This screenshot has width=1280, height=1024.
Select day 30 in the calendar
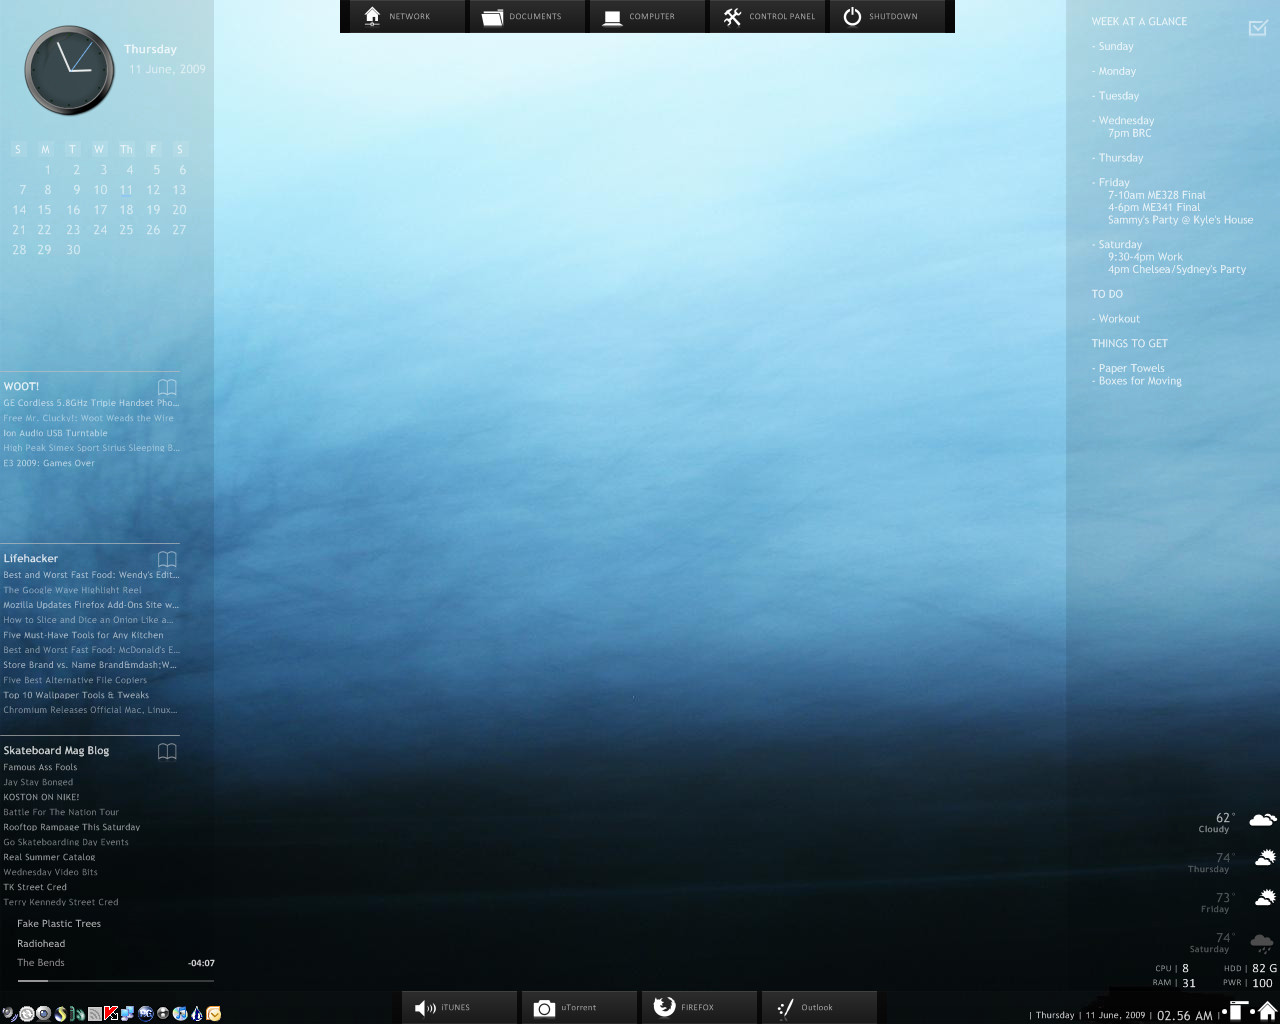coord(73,250)
